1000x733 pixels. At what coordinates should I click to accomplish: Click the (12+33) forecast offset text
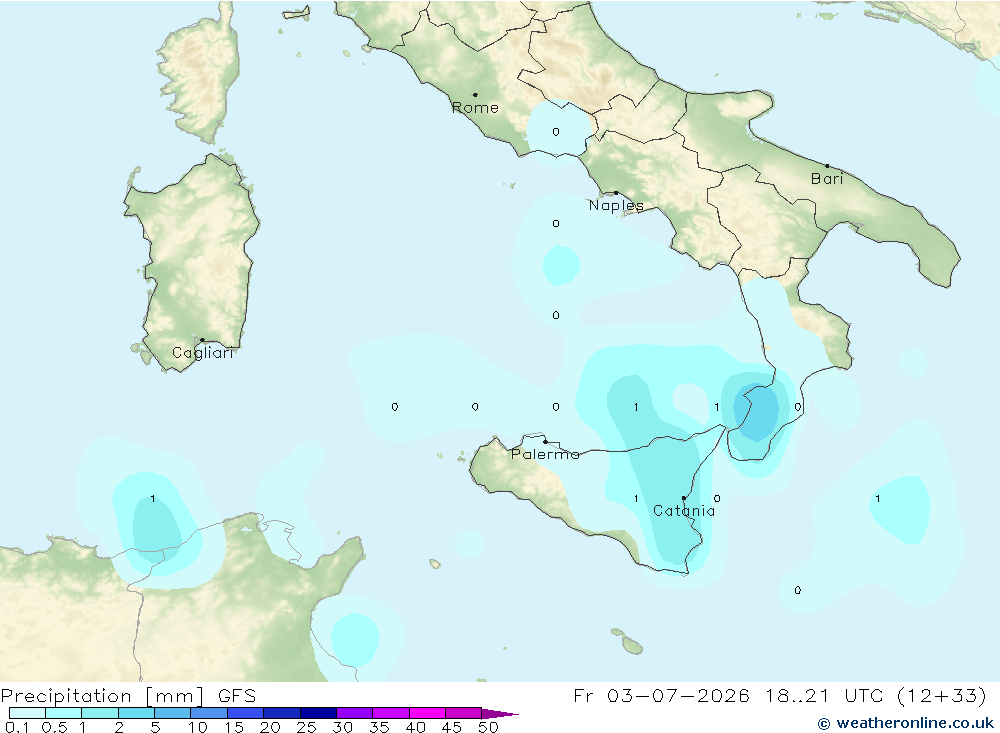942,695
